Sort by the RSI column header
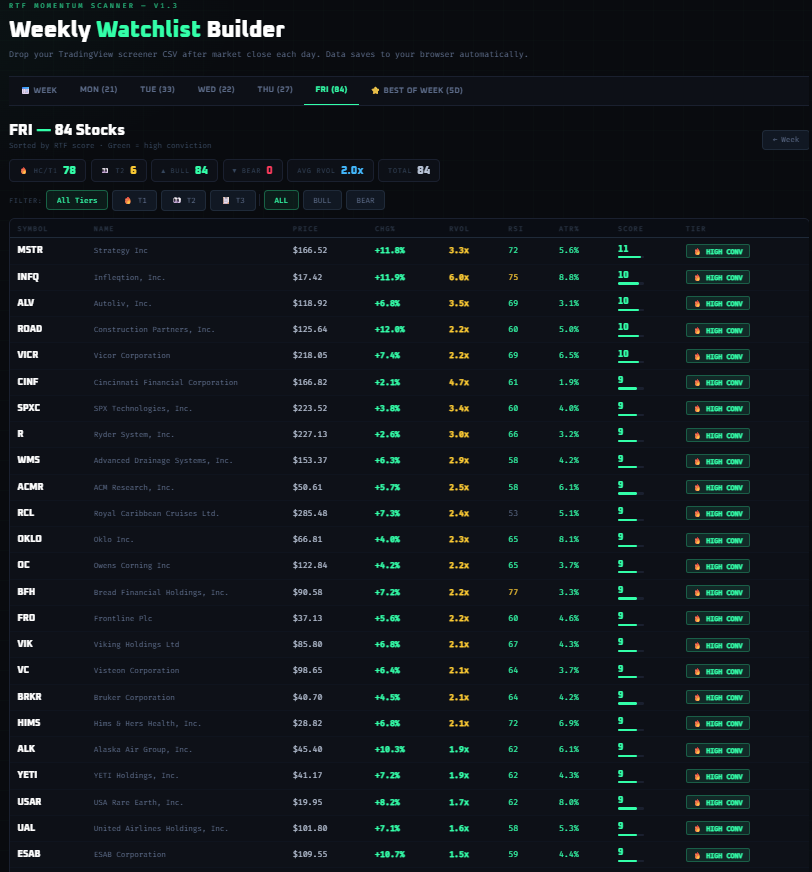The height and width of the screenshot is (872, 812). 515,229
